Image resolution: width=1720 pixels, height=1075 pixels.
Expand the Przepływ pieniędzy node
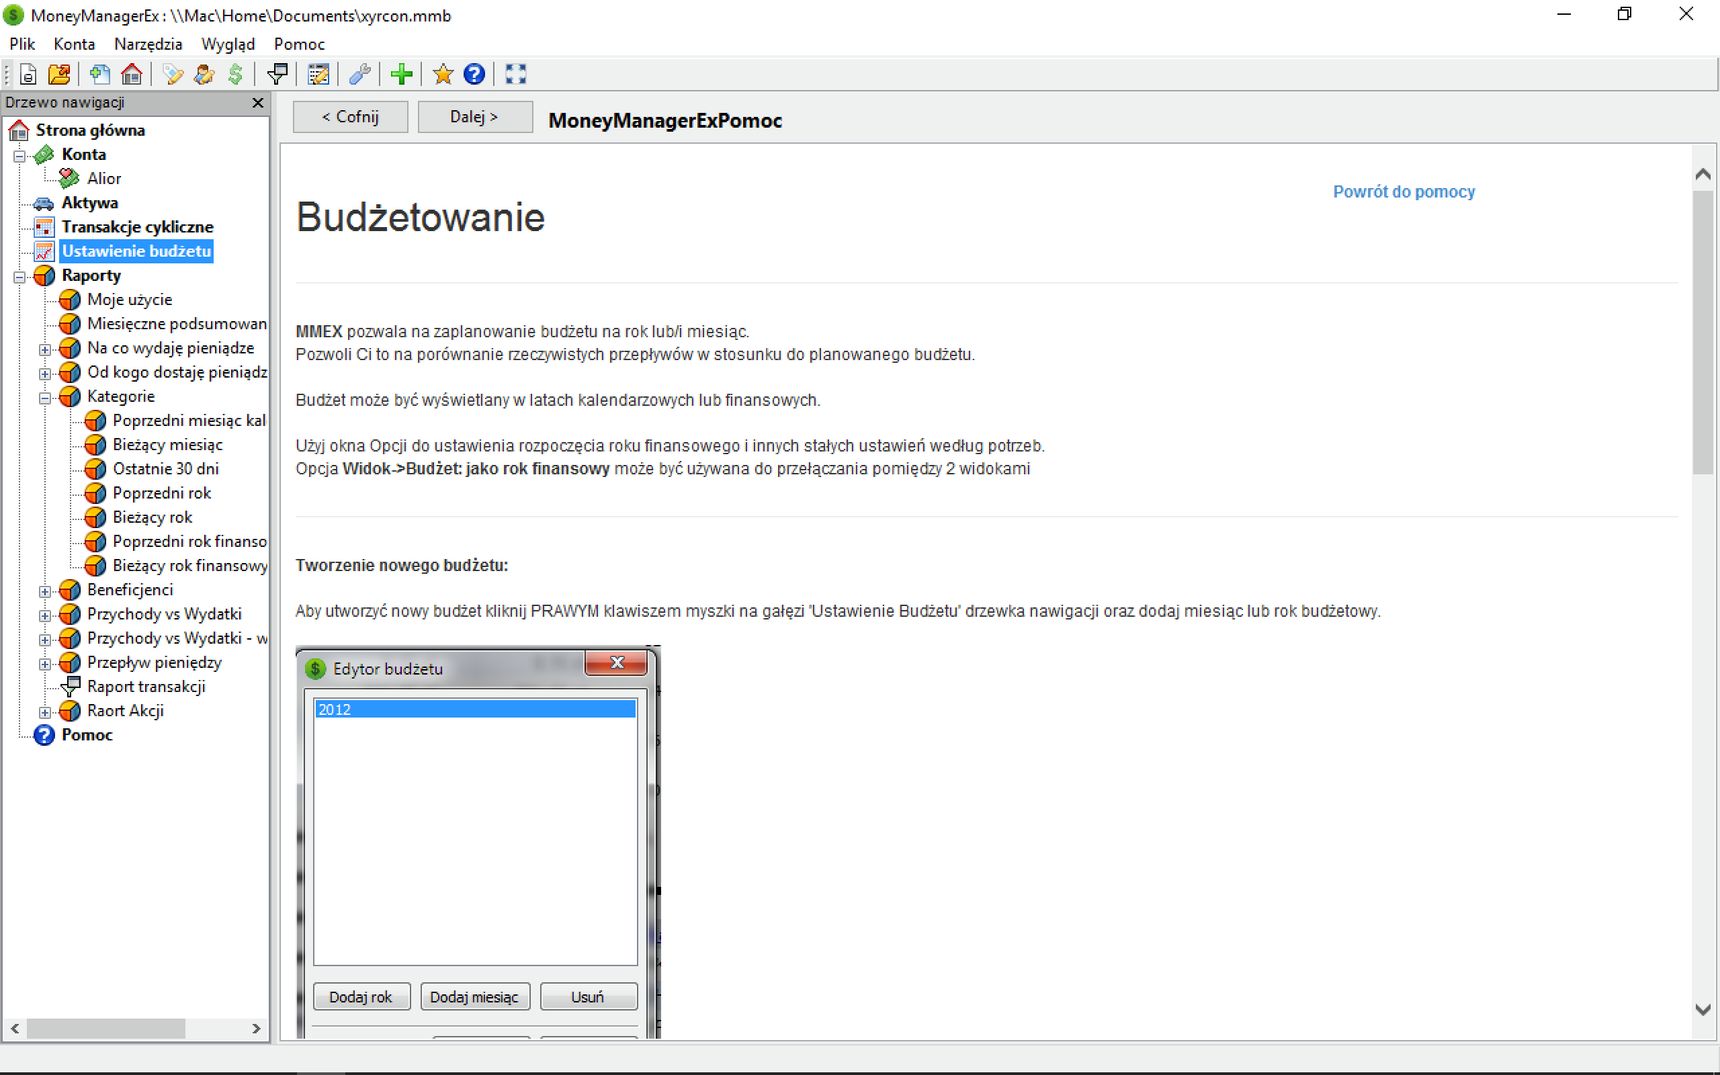click(x=45, y=663)
